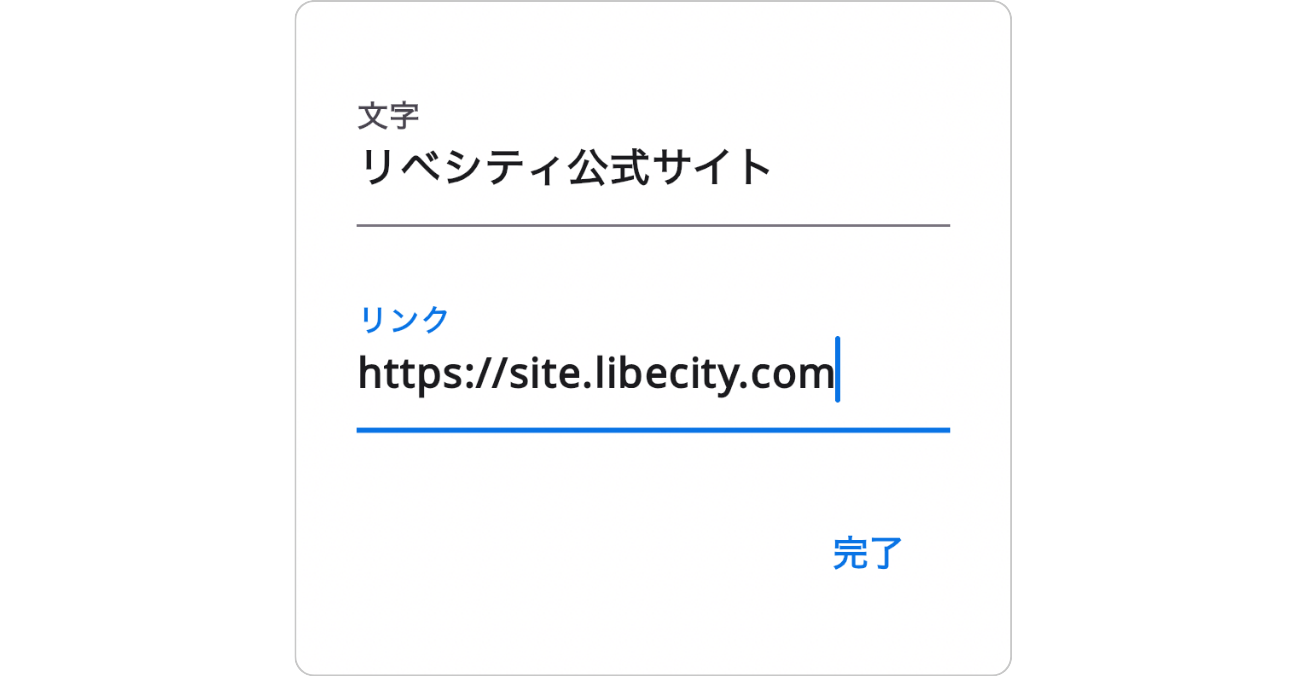Click the 完了 button
The width and height of the screenshot is (1302, 678).
click(867, 553)
